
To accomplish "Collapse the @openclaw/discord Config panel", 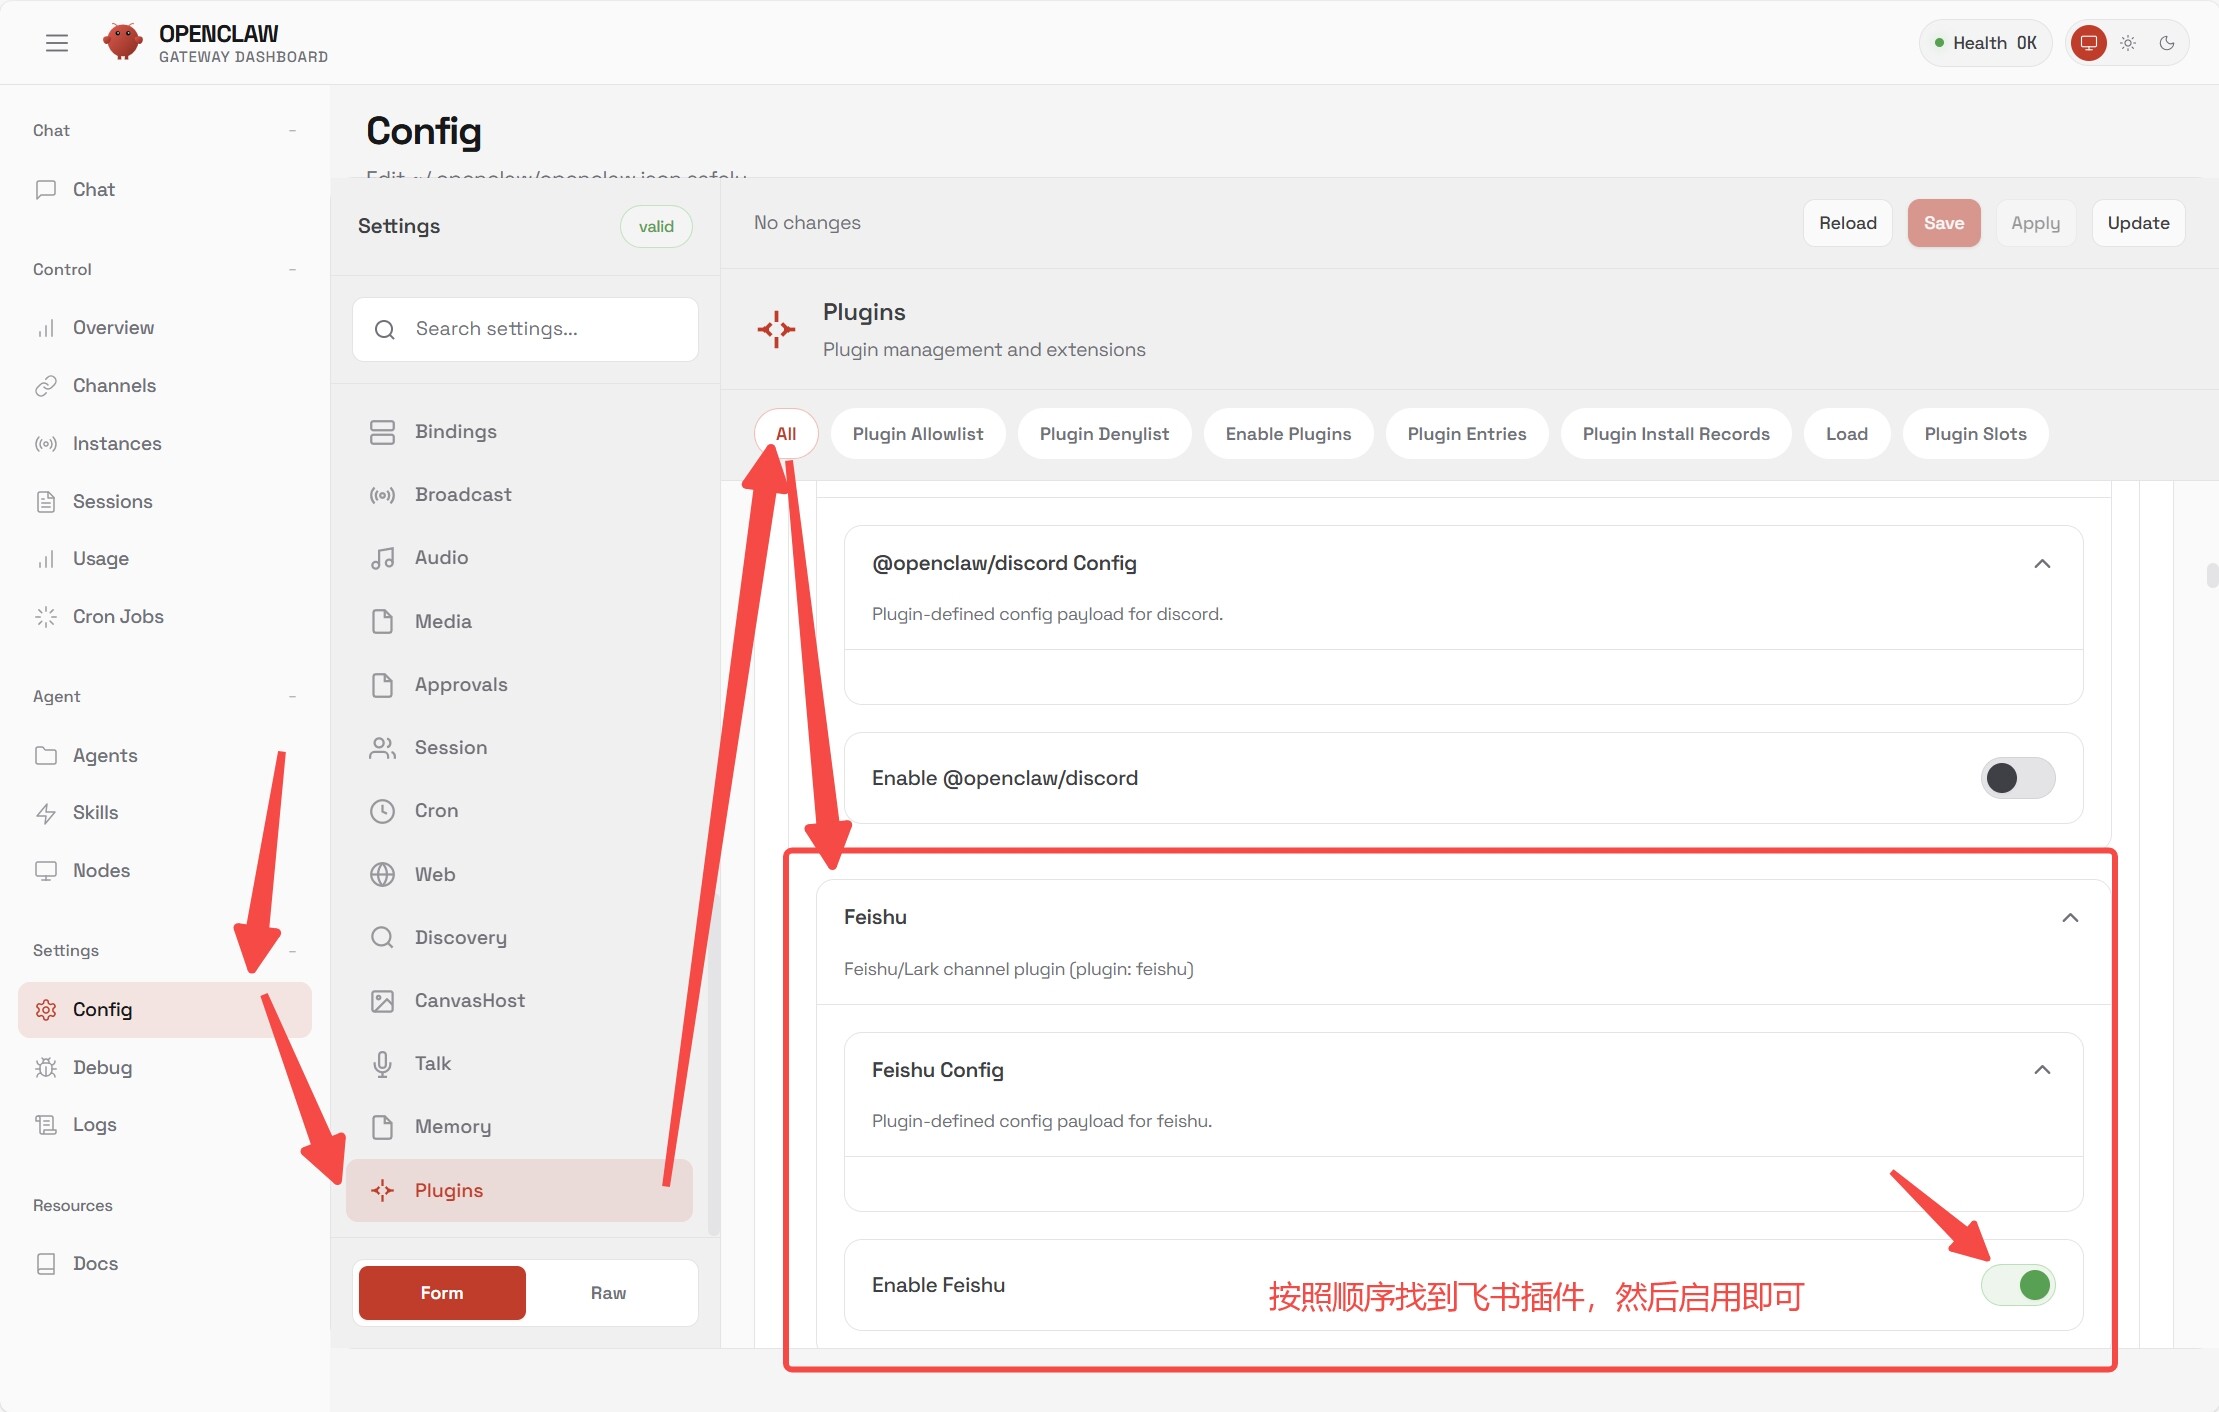I will click(x=2042, y=564).
